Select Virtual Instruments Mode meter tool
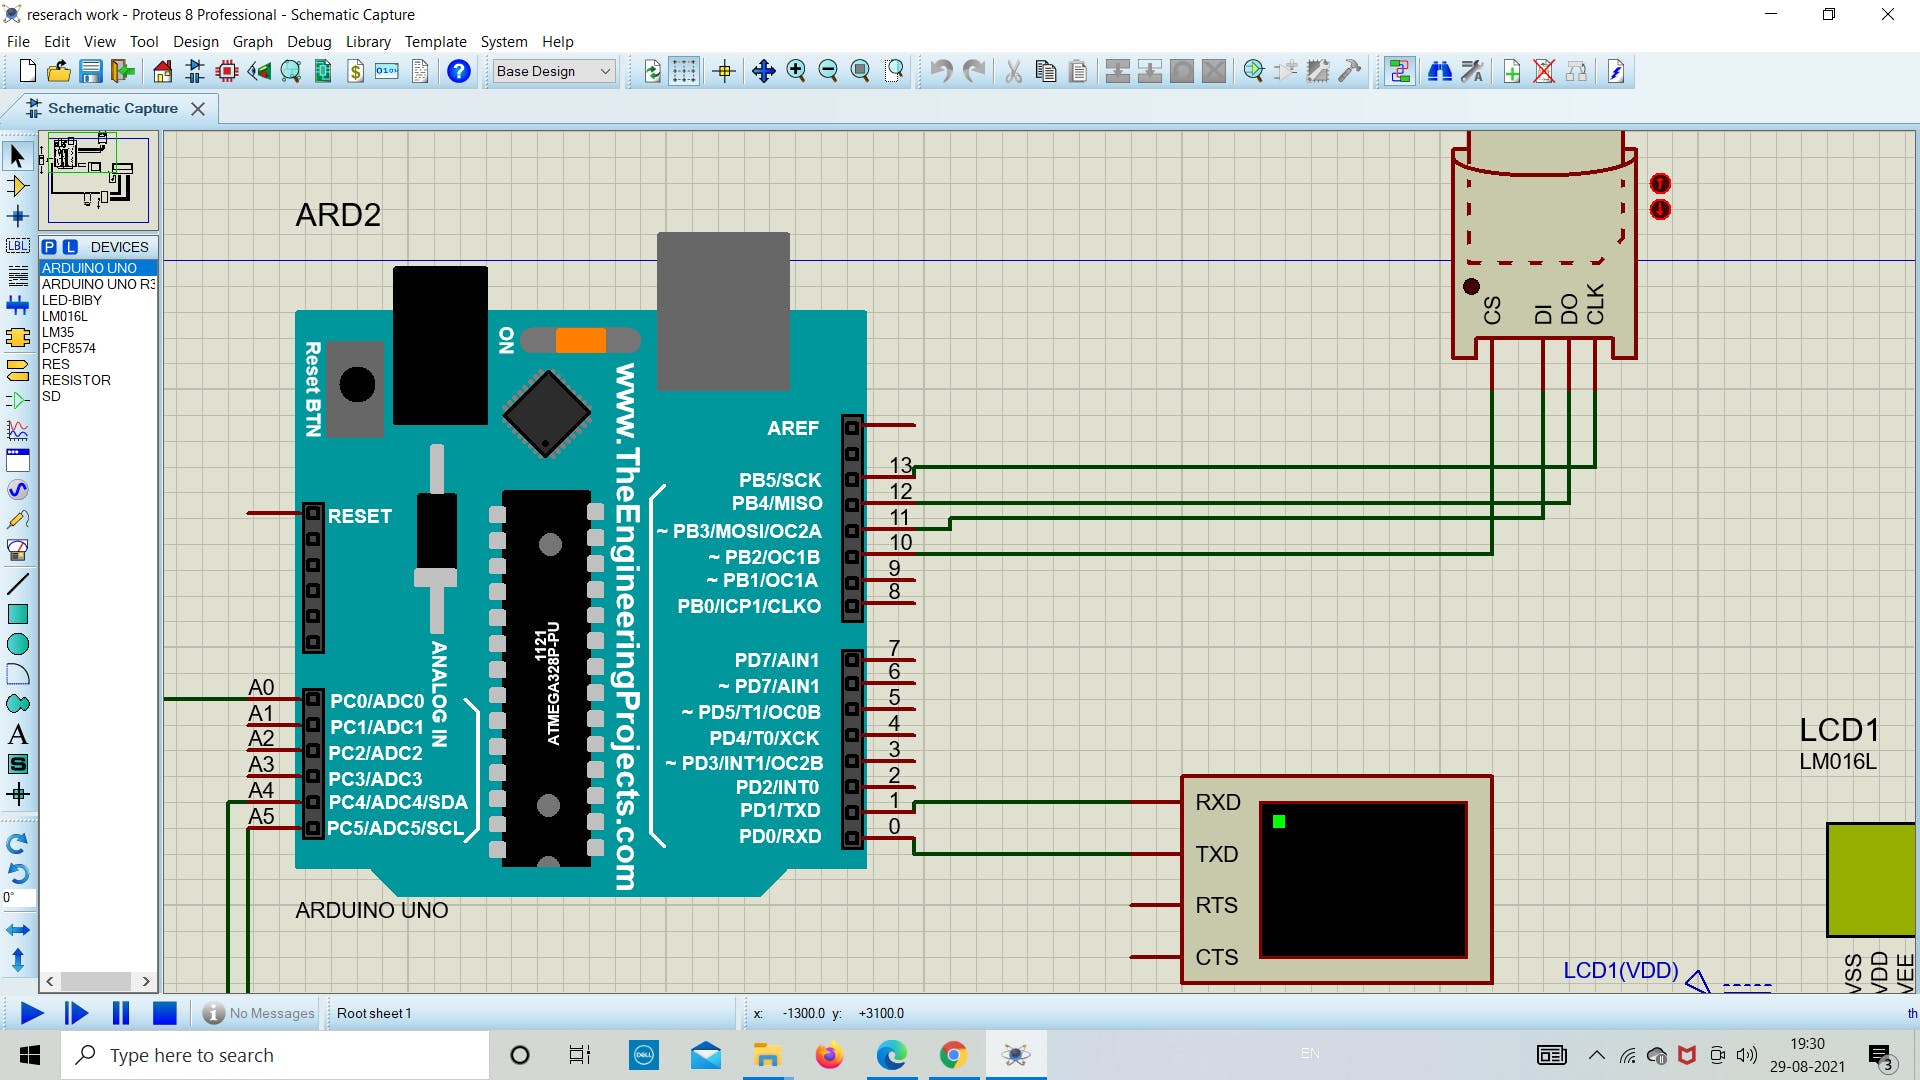The height and width of the screenshot is (1080, 1920). (x=17, y=550)
